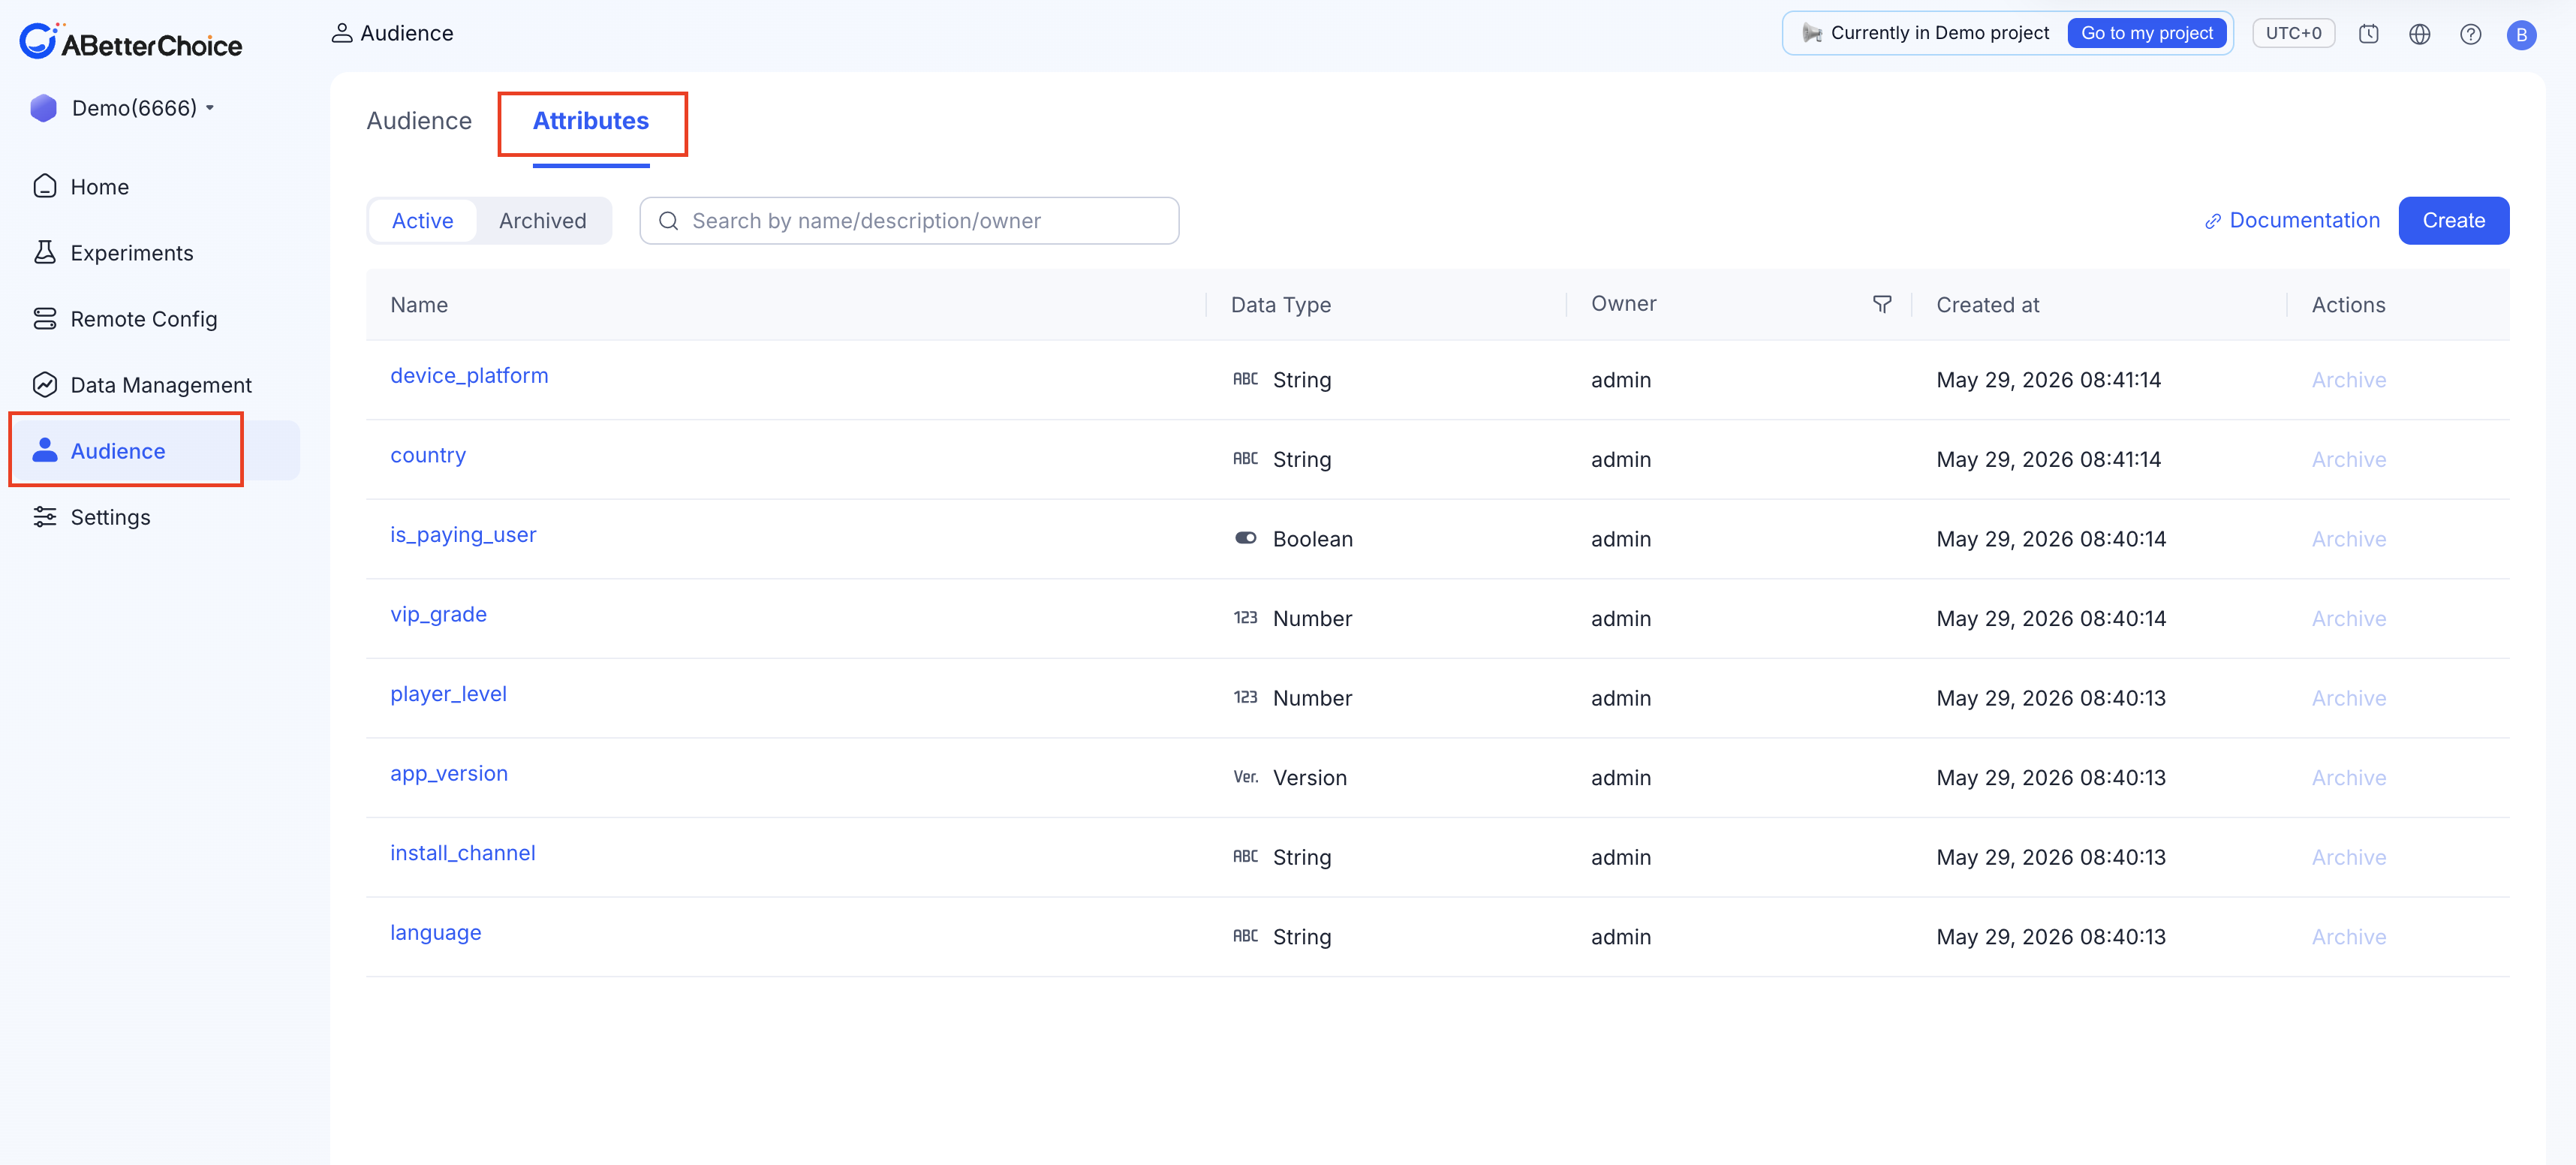Click the 123 Number icon for vip_grade
Image resolution: width=2576 pixels, height=1165 pixels.
click(x=1245, y=617)
